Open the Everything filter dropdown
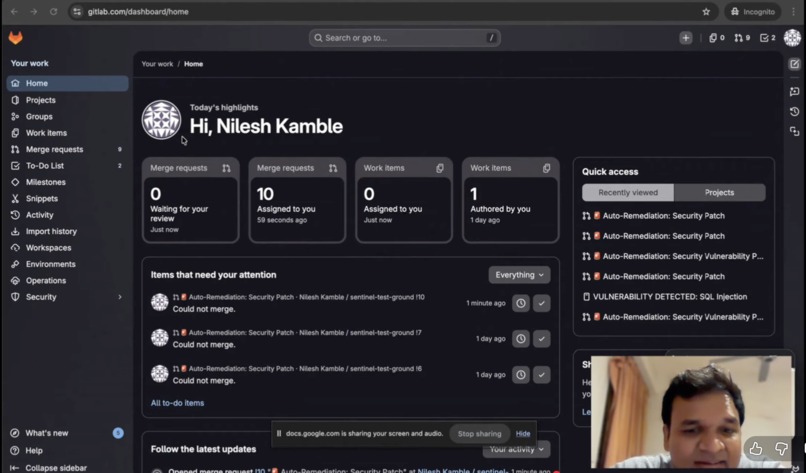 (519, 275)
